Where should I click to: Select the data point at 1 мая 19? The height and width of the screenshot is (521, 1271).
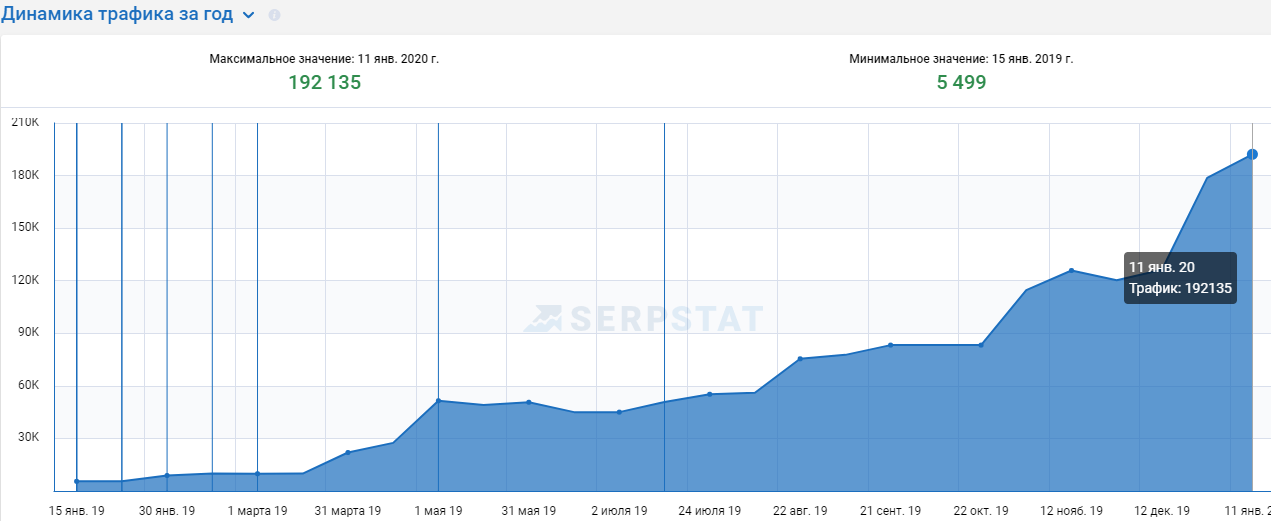point(439,401)
